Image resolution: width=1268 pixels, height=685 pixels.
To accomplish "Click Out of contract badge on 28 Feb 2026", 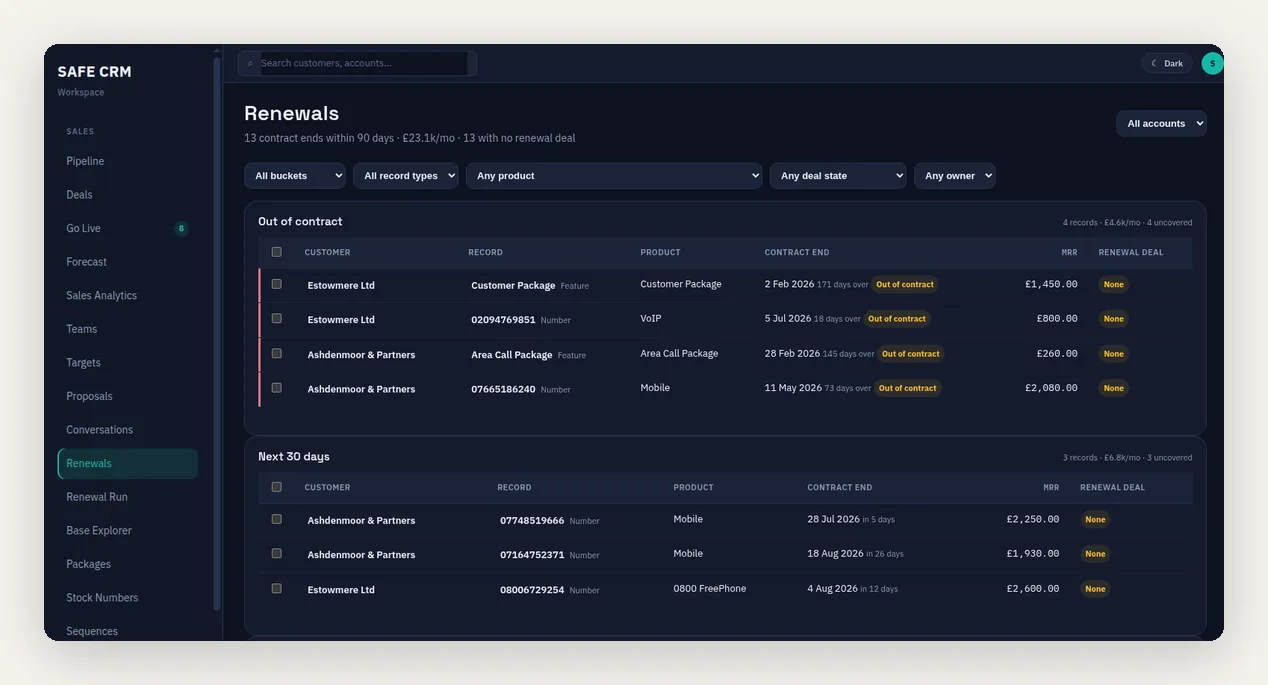I will pos(911,354).
